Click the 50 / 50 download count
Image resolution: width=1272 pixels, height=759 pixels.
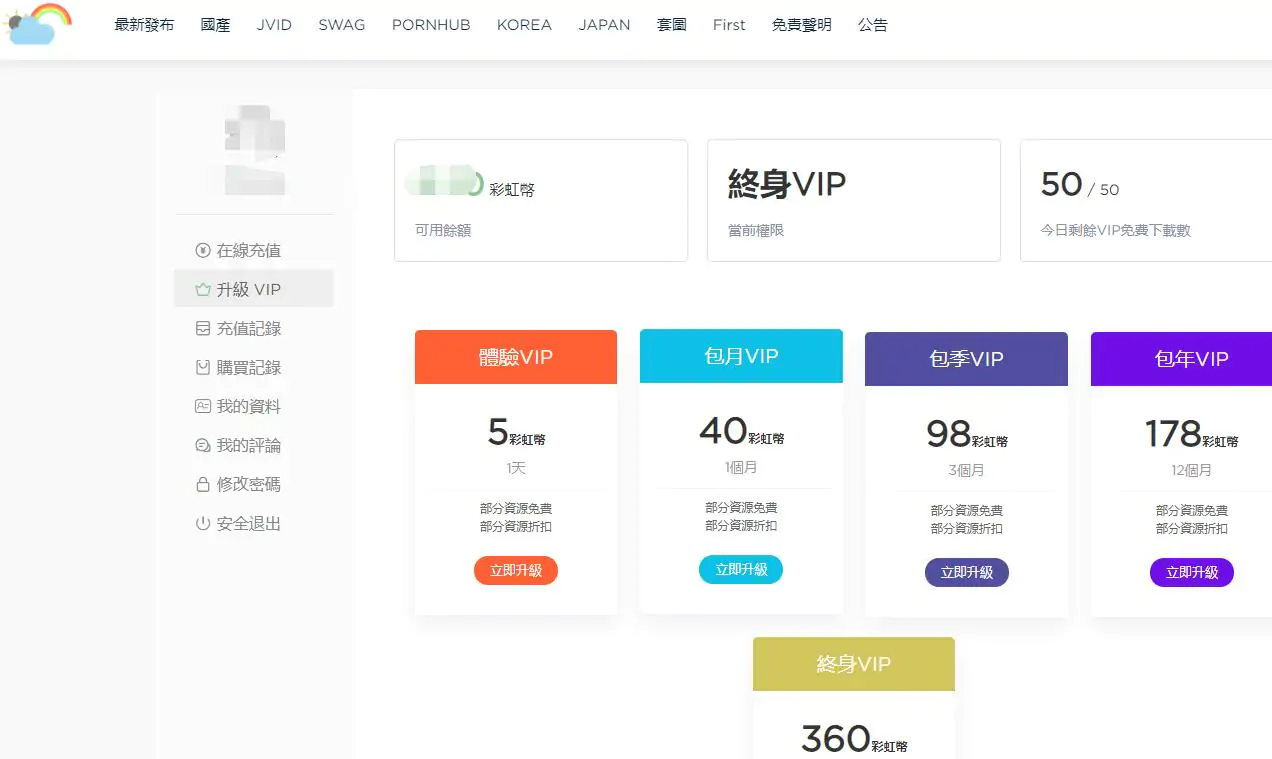point(1080,185)
